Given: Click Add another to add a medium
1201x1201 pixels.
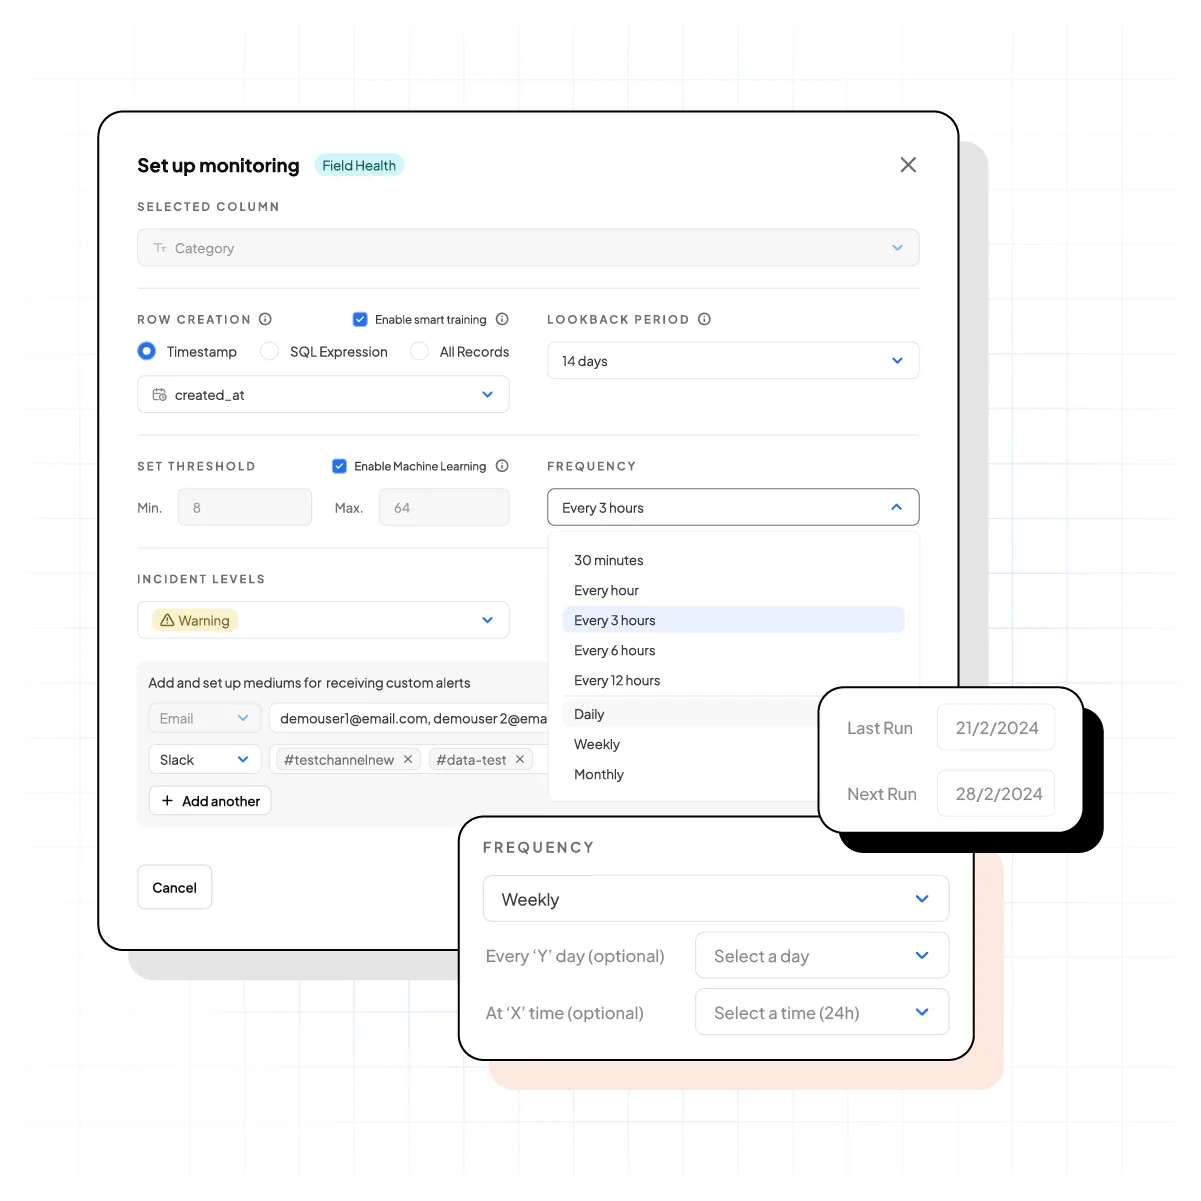Looking at the screenshot, I should [209, 800].
